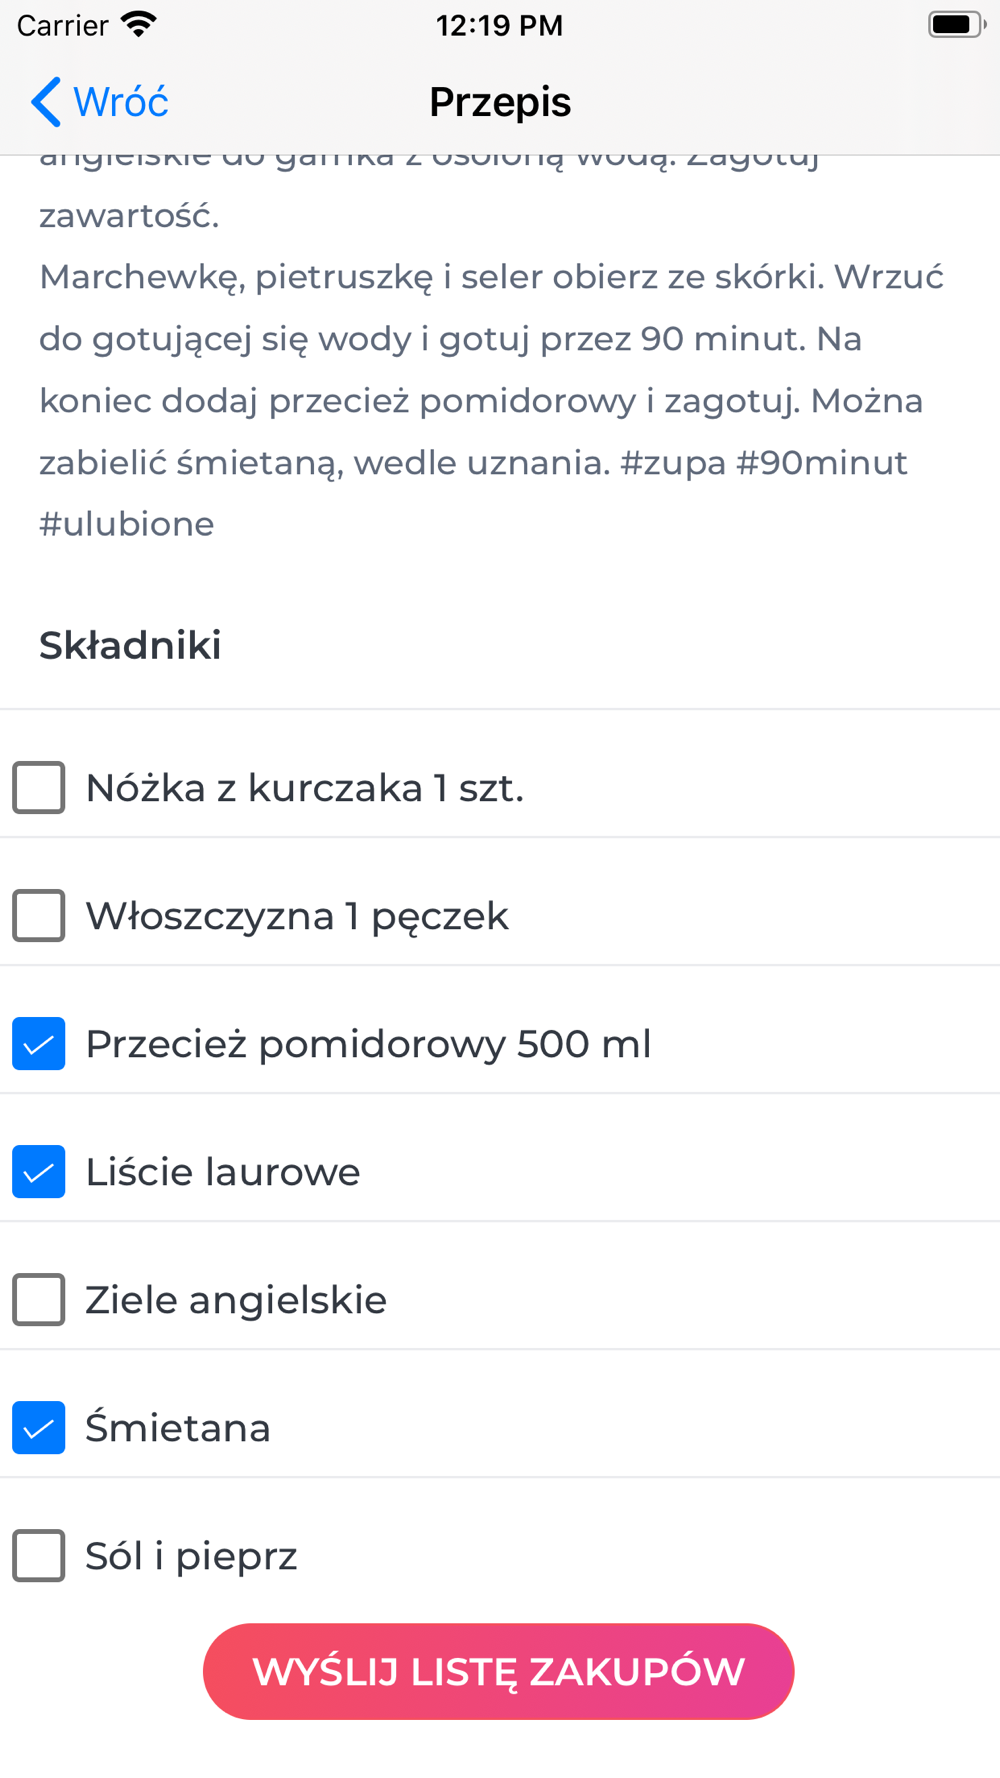Tap the Przepis navigation title
The image size is (1000, 1778).
click(500, 102)
